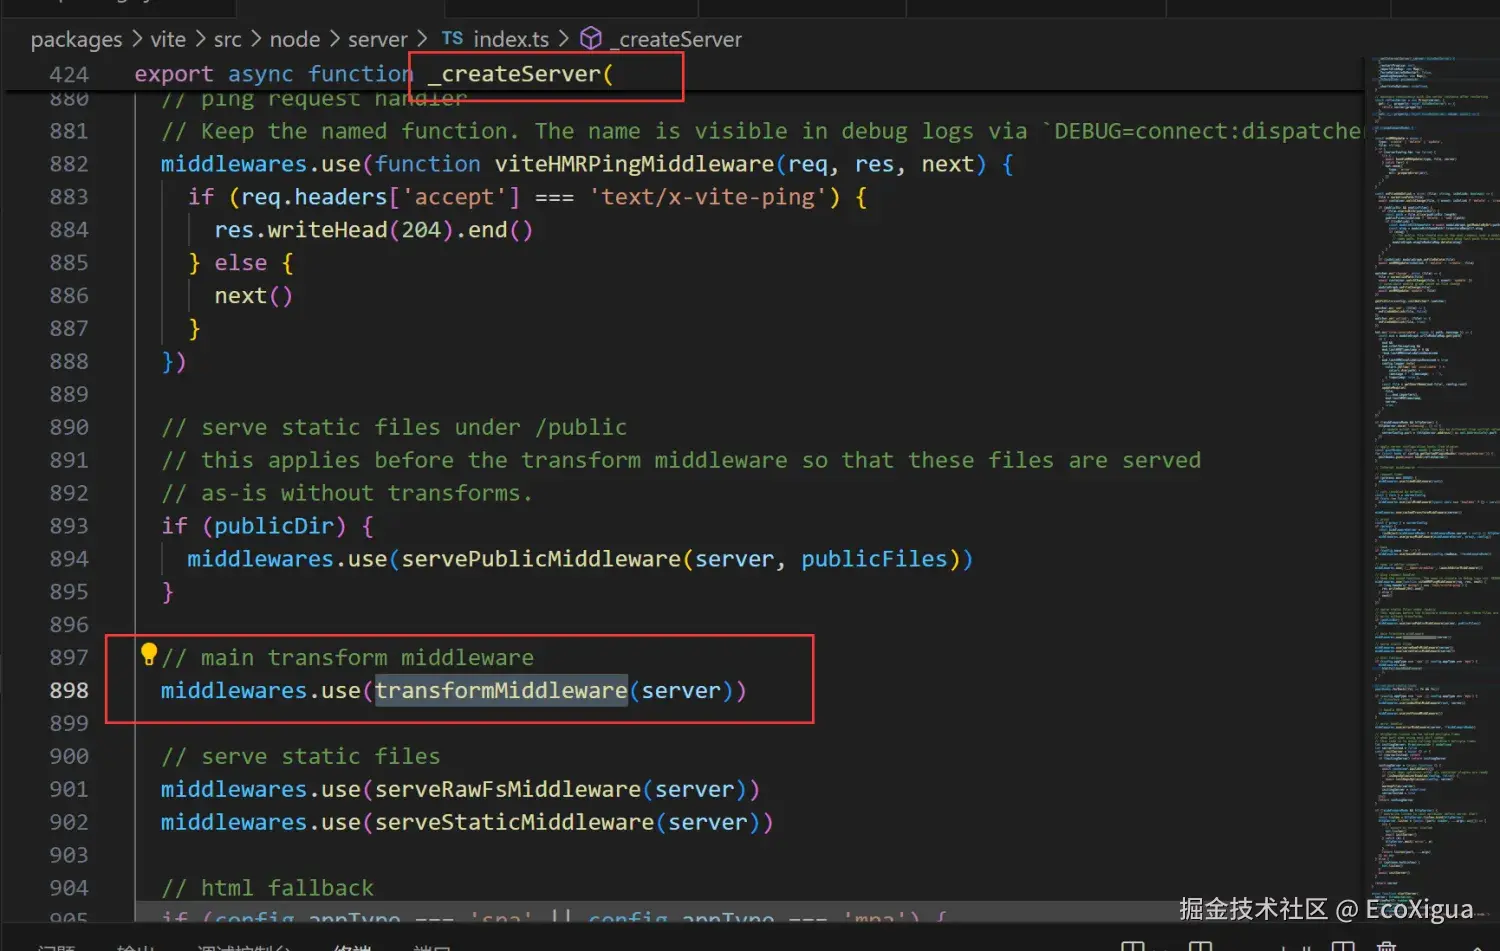The image size is (1500, 951).
Task: Click 'writeHead' method on line 884
Action: coord(327,229)
